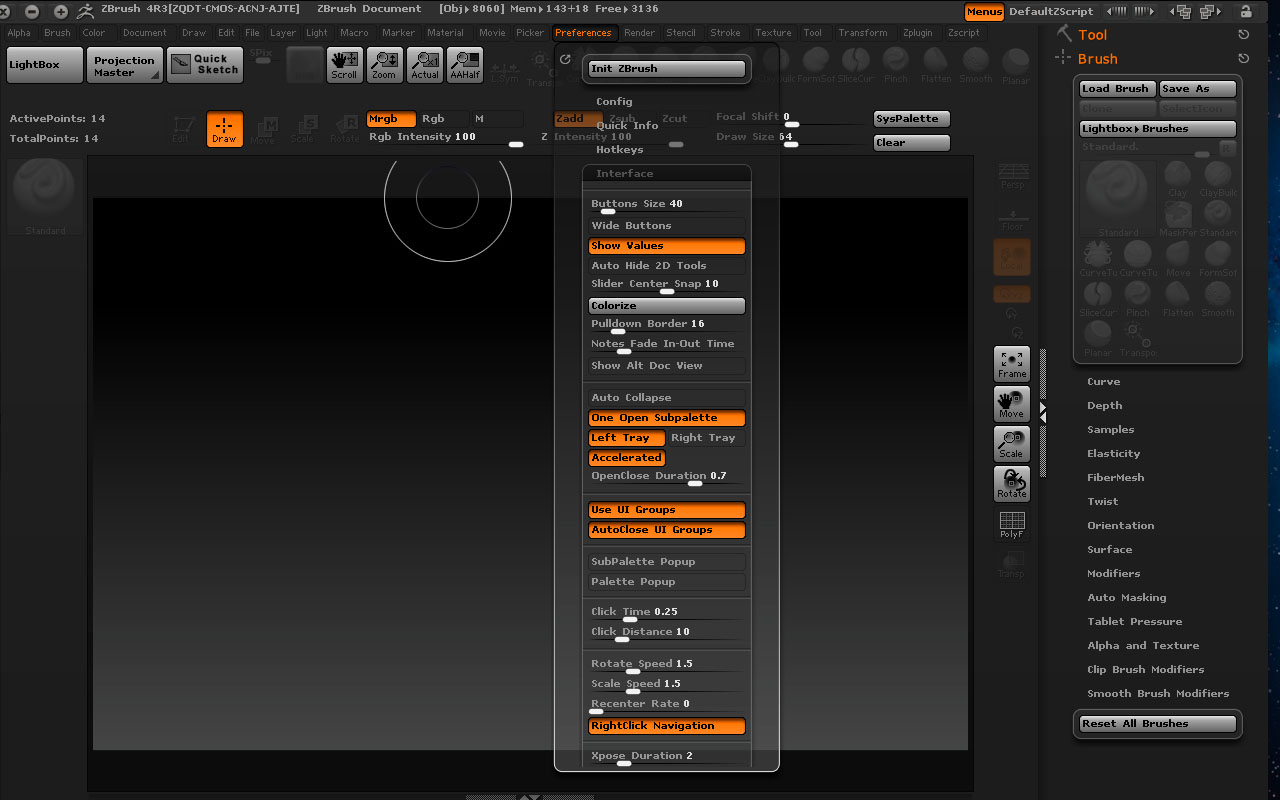Screen dimensions: 1280x800
Task: Open the Document menu
Action: [144, 33]
